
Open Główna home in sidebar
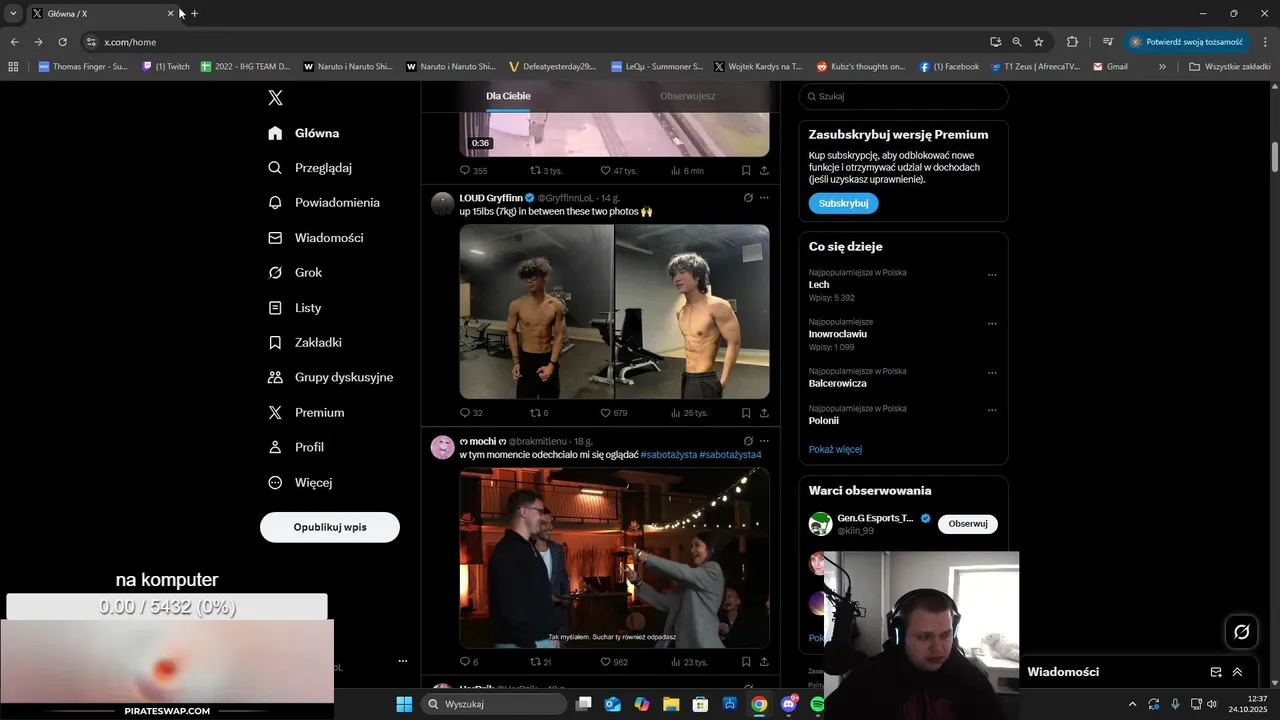pos(304,133)
